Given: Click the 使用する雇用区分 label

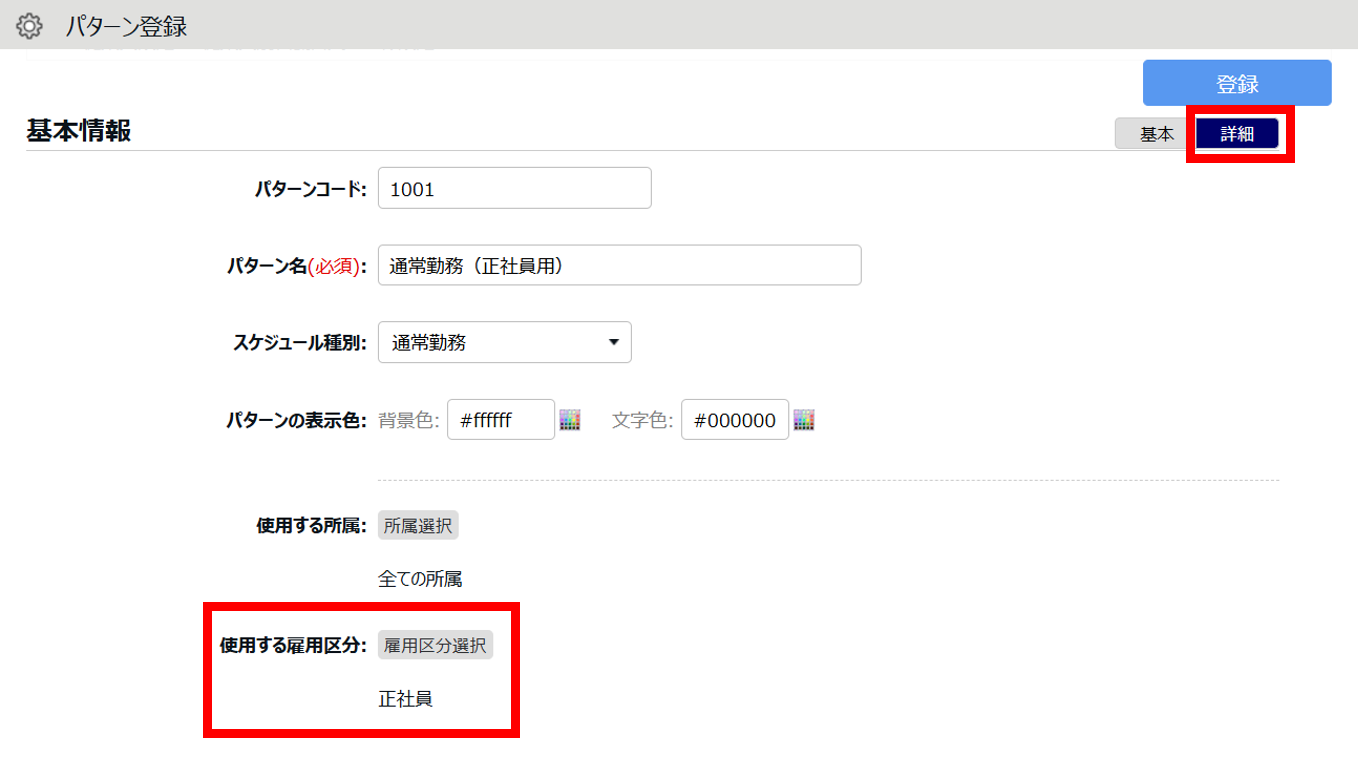Looking at the screenshot, I should 293,646.
